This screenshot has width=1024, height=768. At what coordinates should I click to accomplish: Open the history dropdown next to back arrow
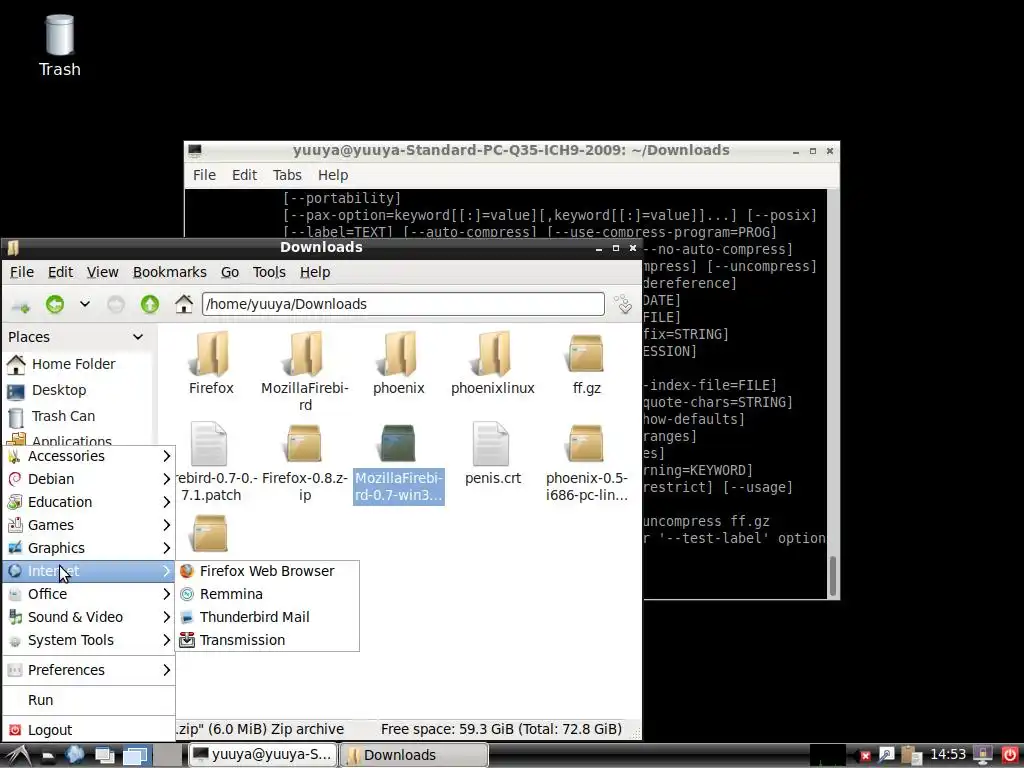[x=85, y=304]
